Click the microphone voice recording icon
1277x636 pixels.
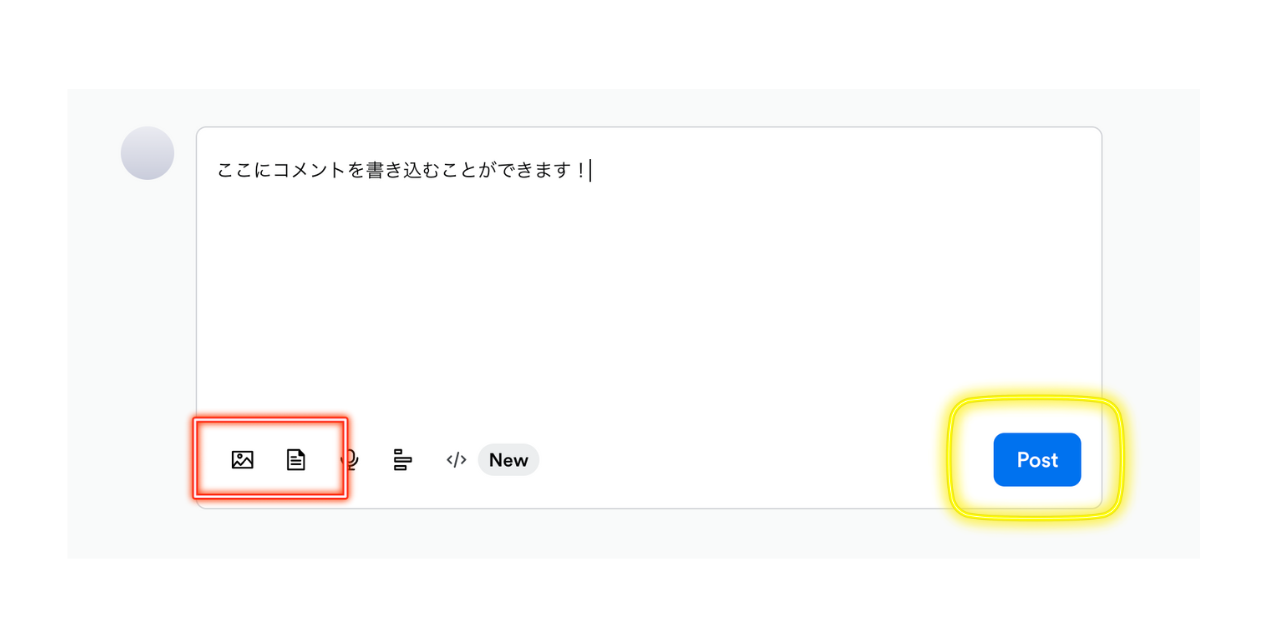(x=351, y=460)
